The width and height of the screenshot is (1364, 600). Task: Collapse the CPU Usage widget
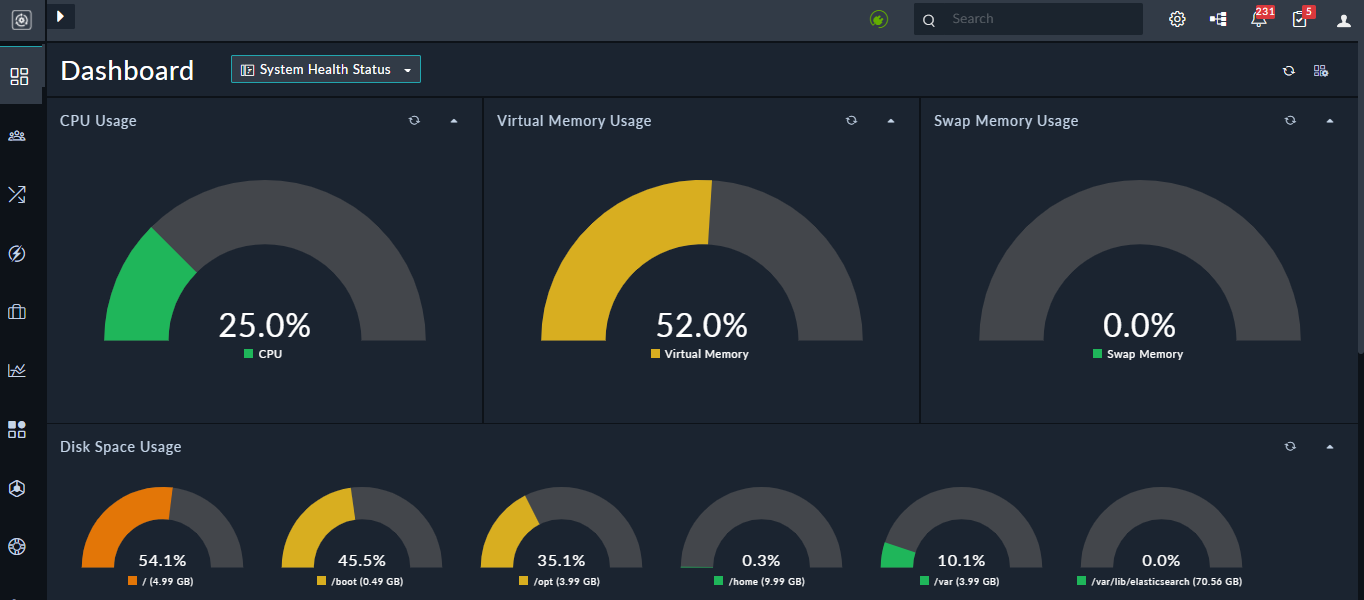(454, 120)
